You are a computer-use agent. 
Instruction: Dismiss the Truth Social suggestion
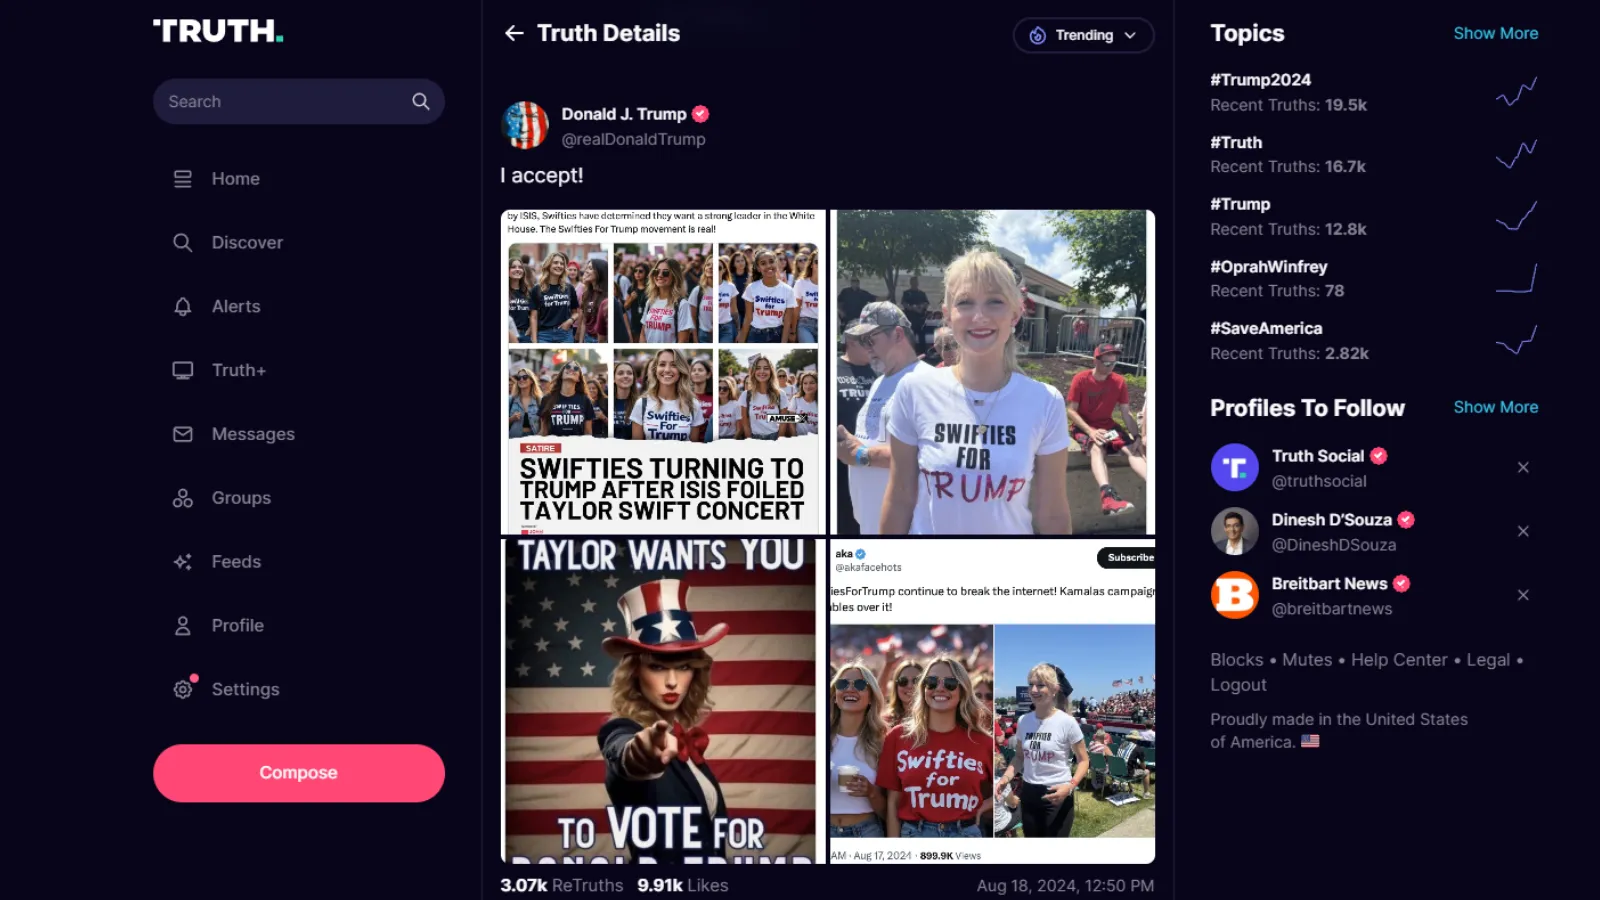1523,467
